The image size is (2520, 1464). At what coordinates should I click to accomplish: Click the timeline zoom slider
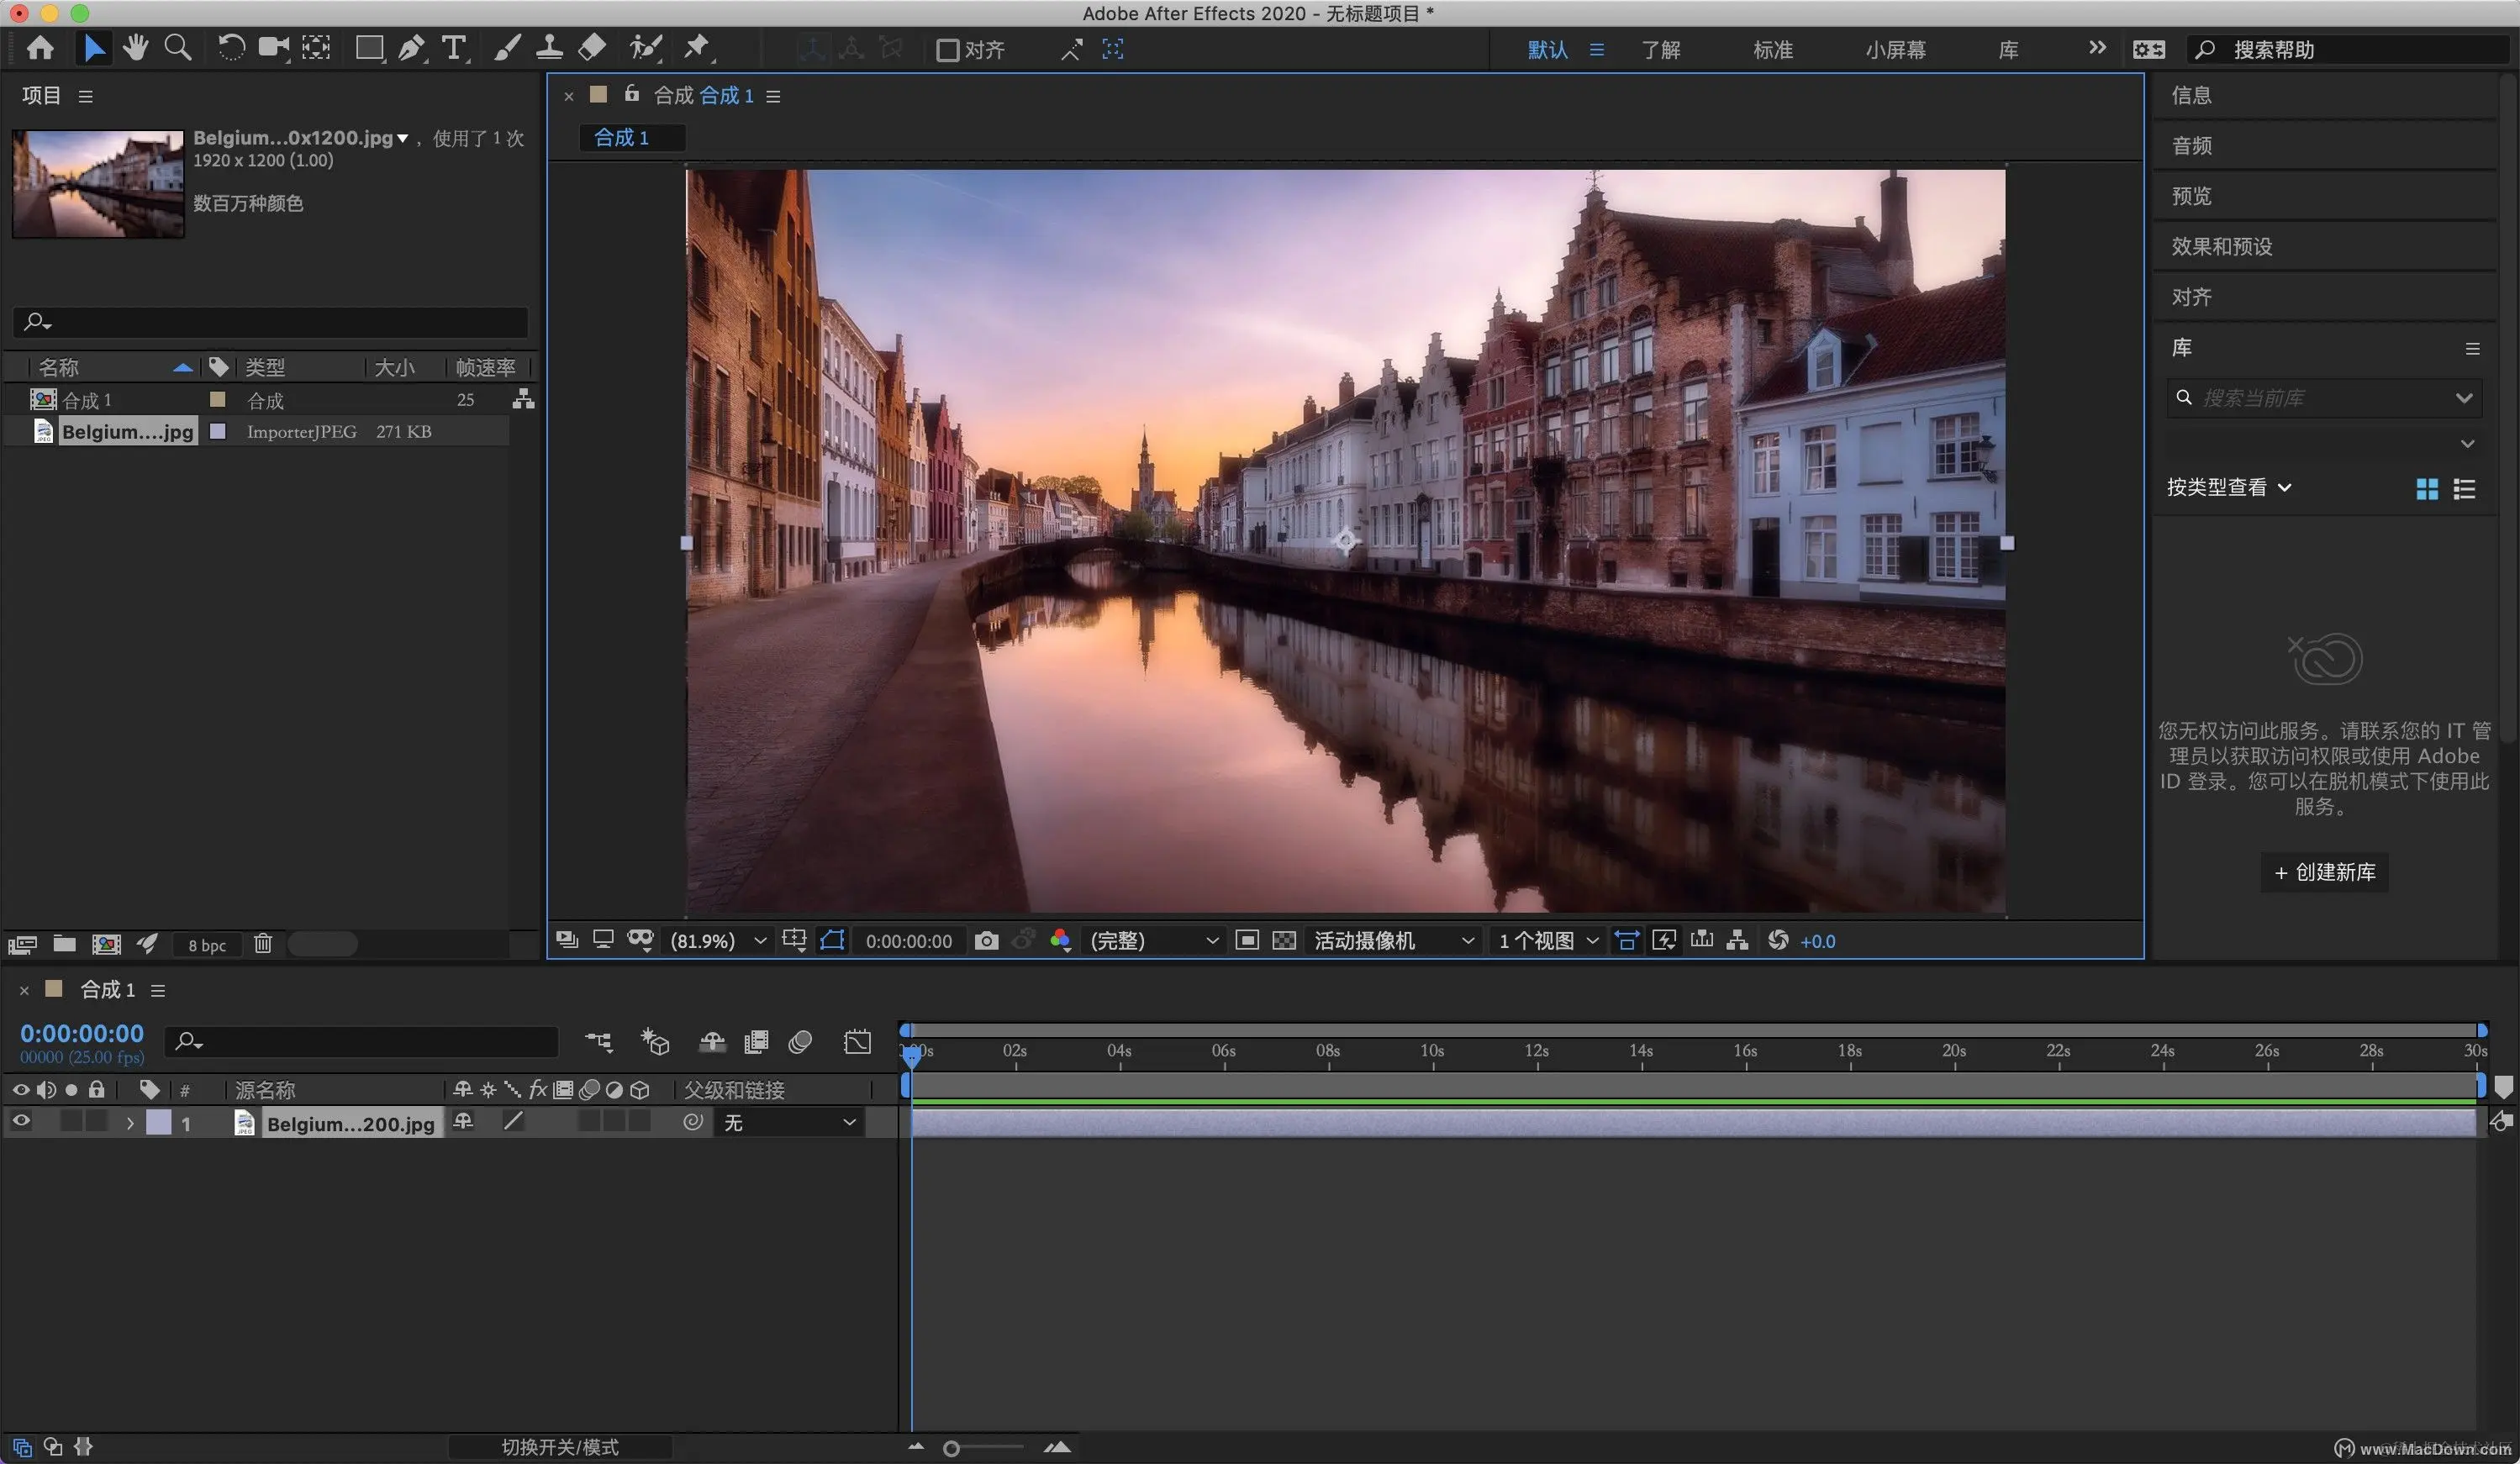952,1448
